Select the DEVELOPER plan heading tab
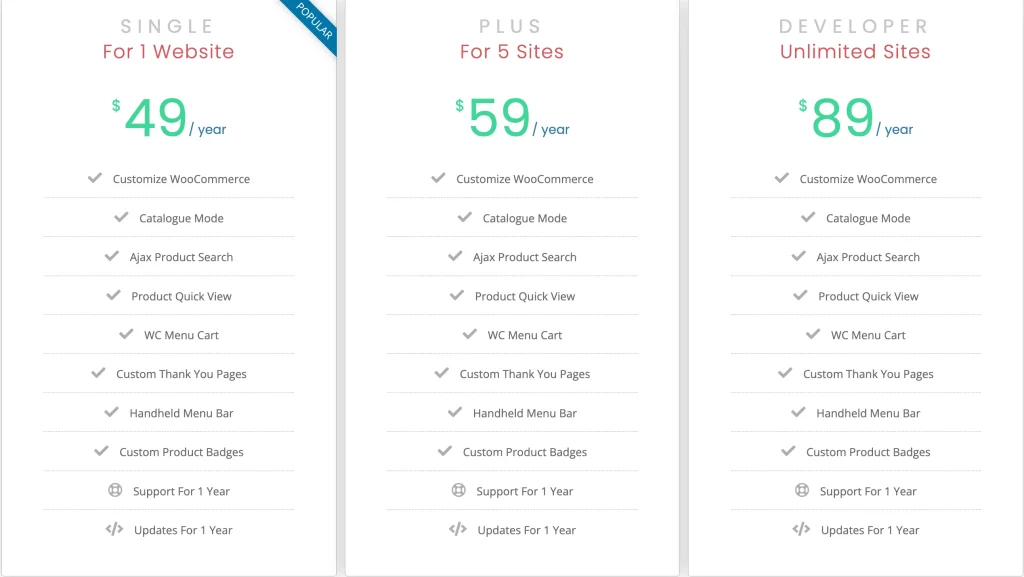 coord(855,25)
